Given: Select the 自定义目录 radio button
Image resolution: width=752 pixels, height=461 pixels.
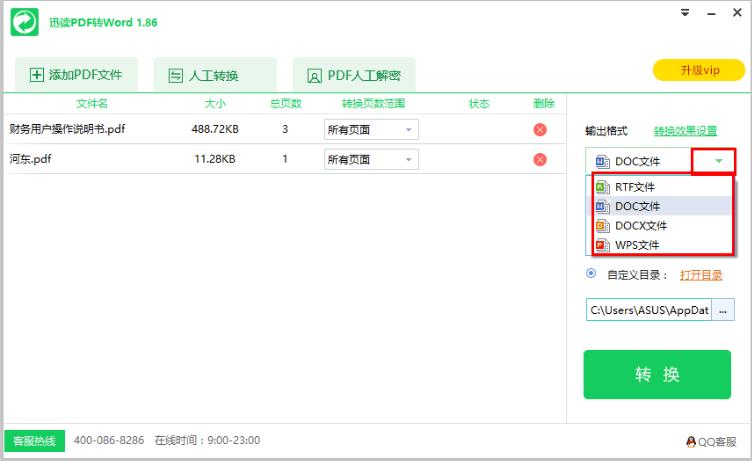Looking at the screenshot, I should 591,273.
